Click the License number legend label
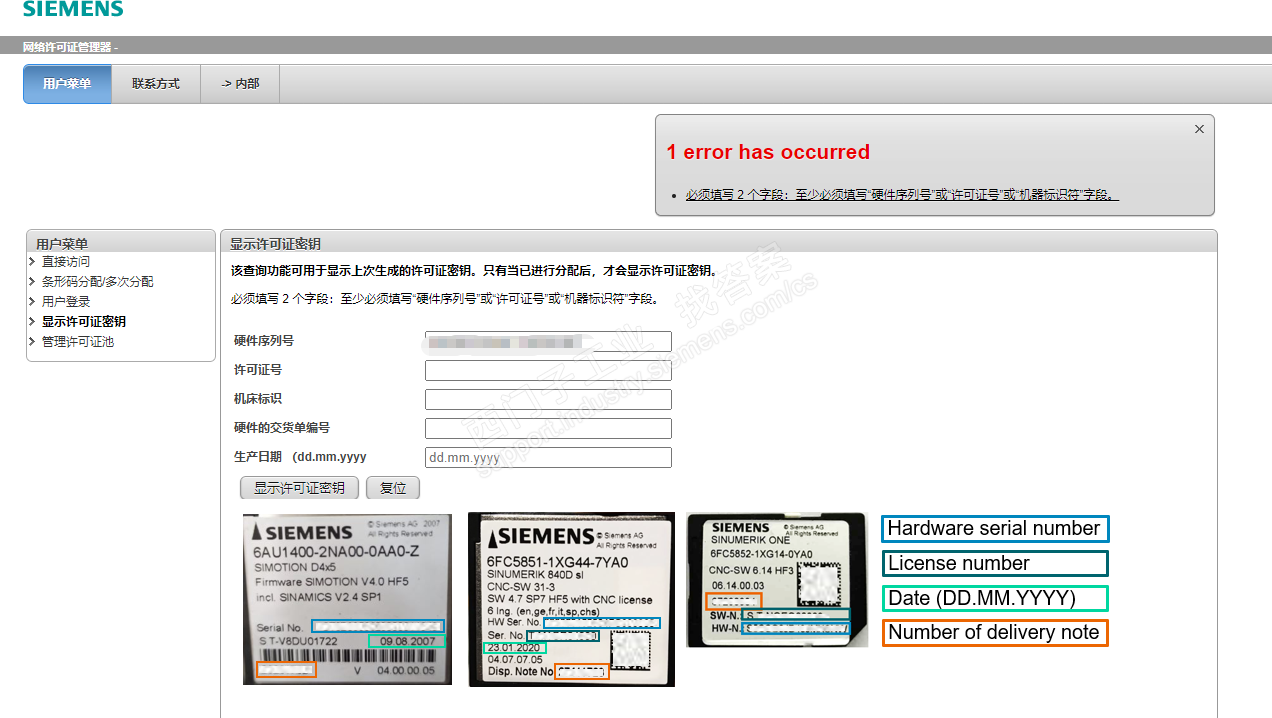Screen dimensions: 1272x718 (x=995, y=564)
